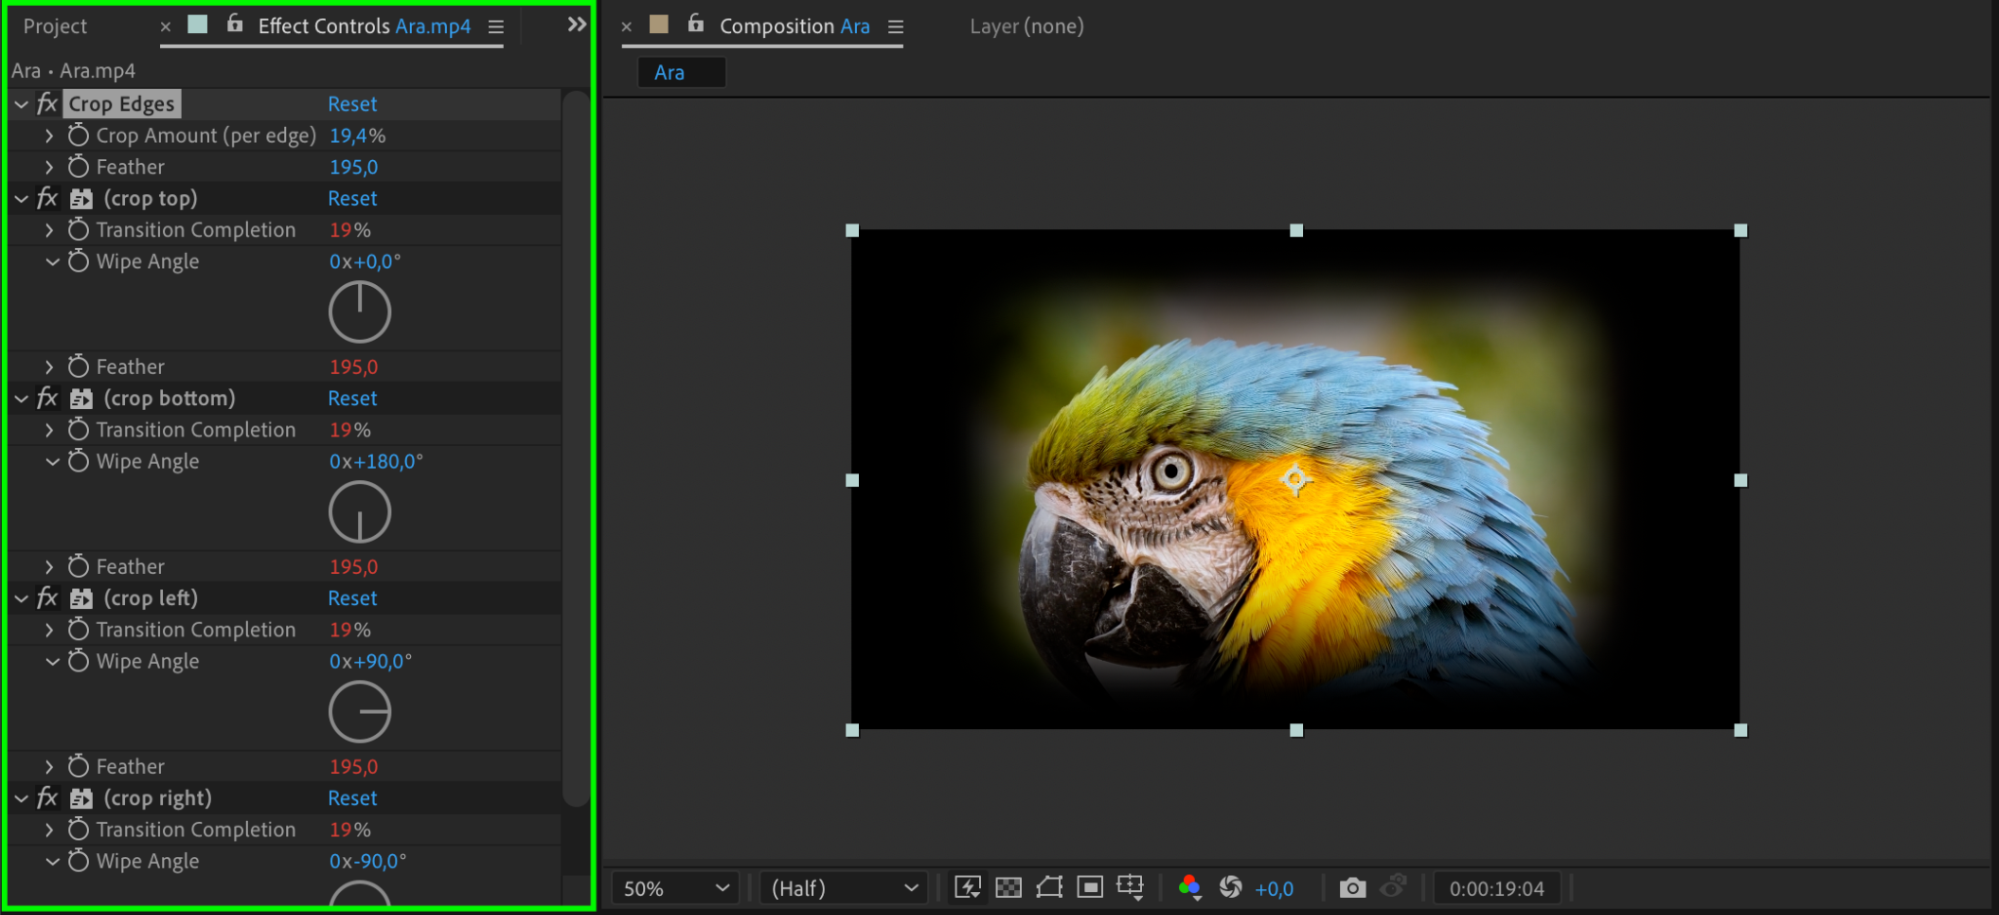The image size is (1999, 915).
Task: Open the (Half) resolution dropdown
Action: [844, 888]
